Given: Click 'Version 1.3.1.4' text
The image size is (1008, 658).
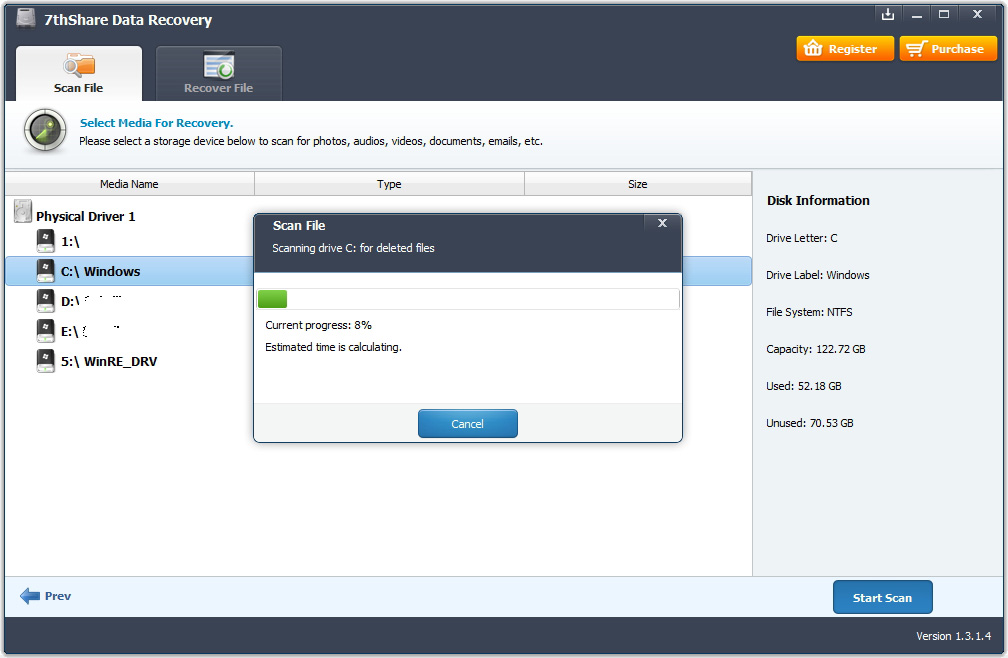Looking at the screenshot, I should pyautogui.click(x=953, y=636).
